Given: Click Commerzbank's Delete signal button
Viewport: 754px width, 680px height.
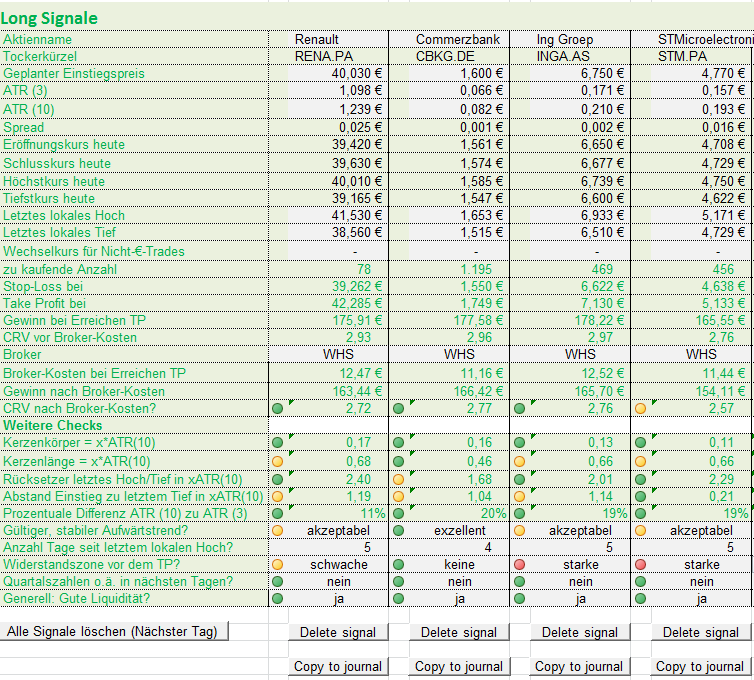Looking at the screenshot, I should coord(459,632).
